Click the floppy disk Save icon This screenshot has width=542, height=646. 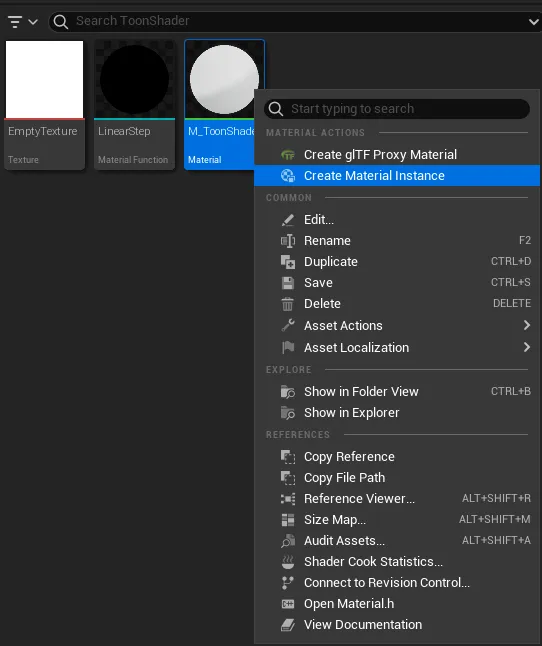(288, 283)
